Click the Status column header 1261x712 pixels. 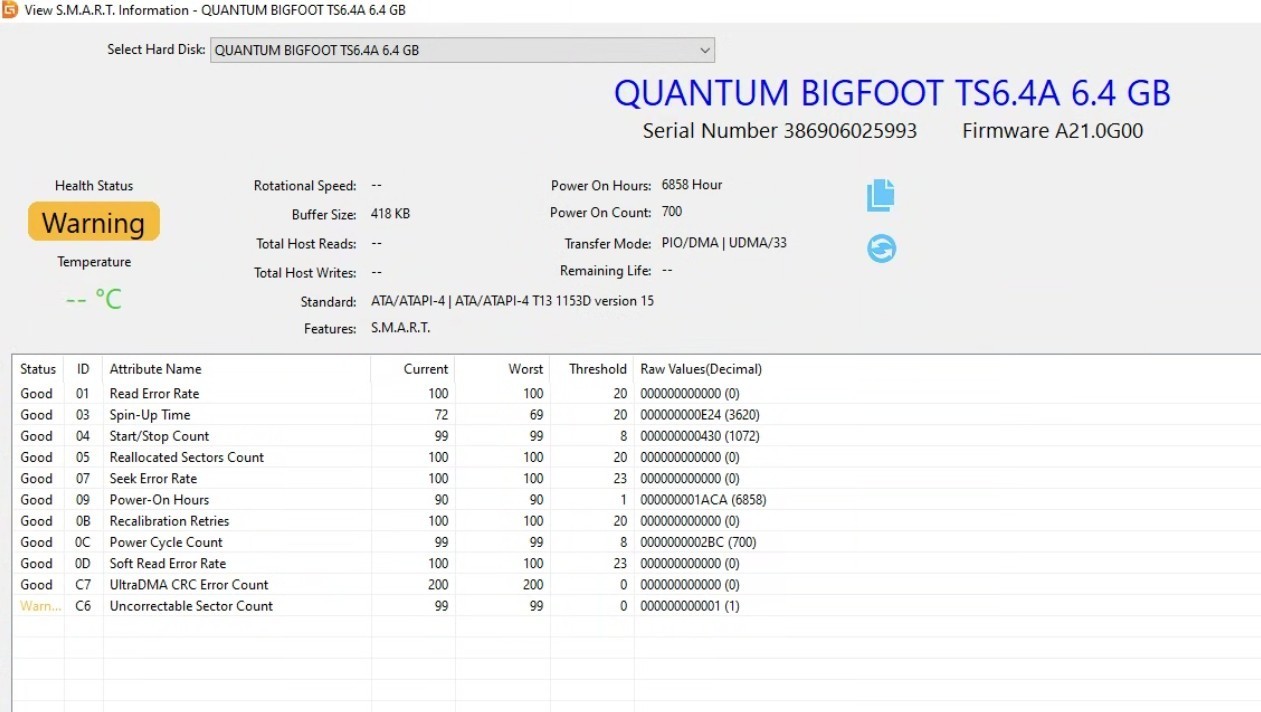click(38, 369)
